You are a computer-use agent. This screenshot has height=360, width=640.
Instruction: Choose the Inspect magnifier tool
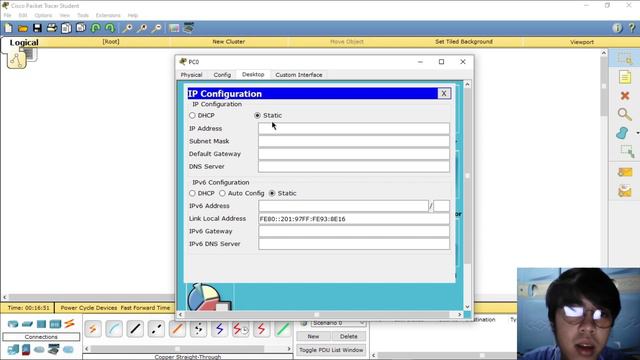point(624,114)
